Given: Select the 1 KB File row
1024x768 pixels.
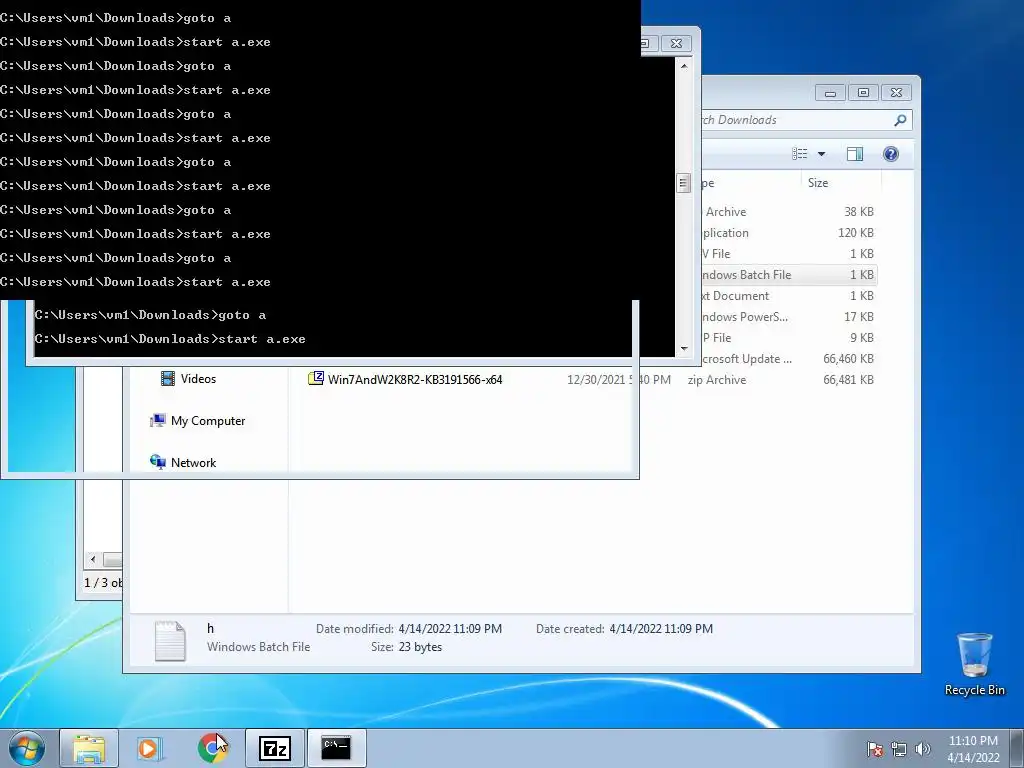Looking at the screenshot, I should (x=788, y=253).
